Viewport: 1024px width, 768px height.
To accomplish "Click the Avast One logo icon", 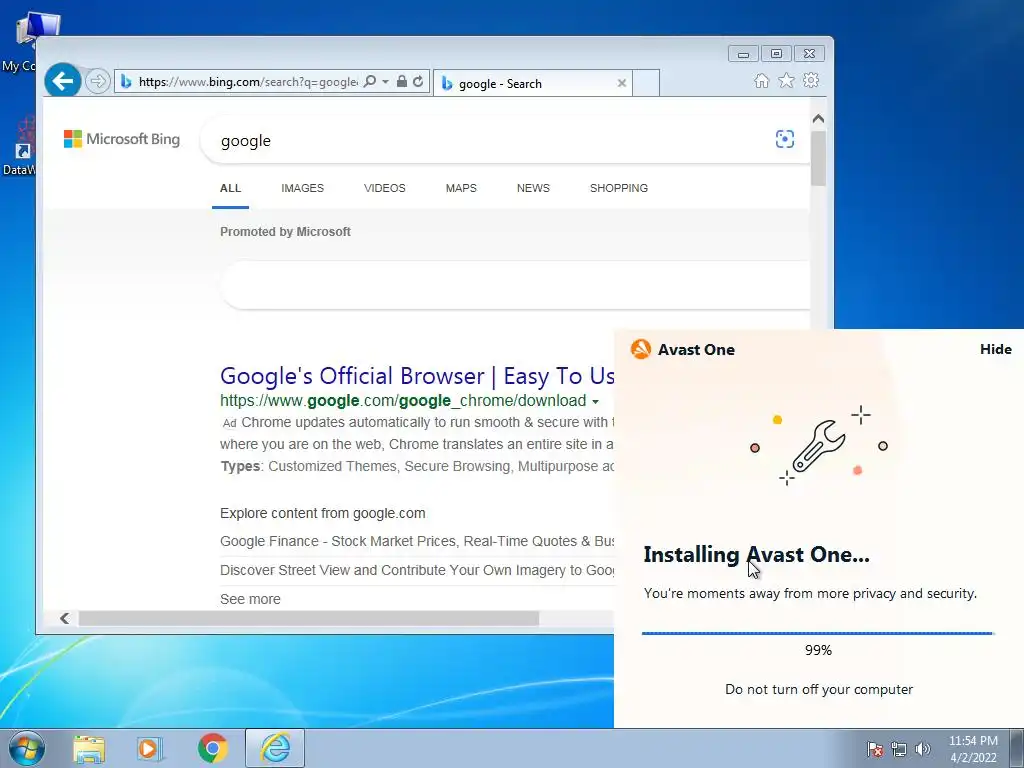I will click(x=641, y=349).
